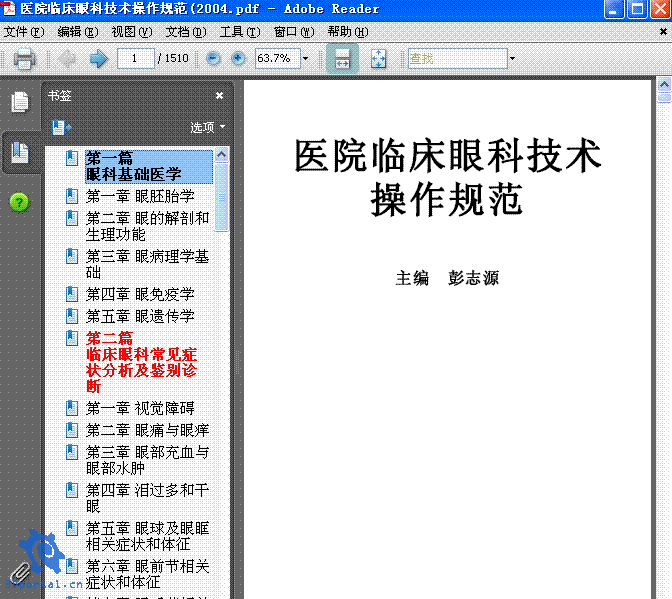Click the zoom in plus button
The image size is (672, 599).
click(238, 58)
